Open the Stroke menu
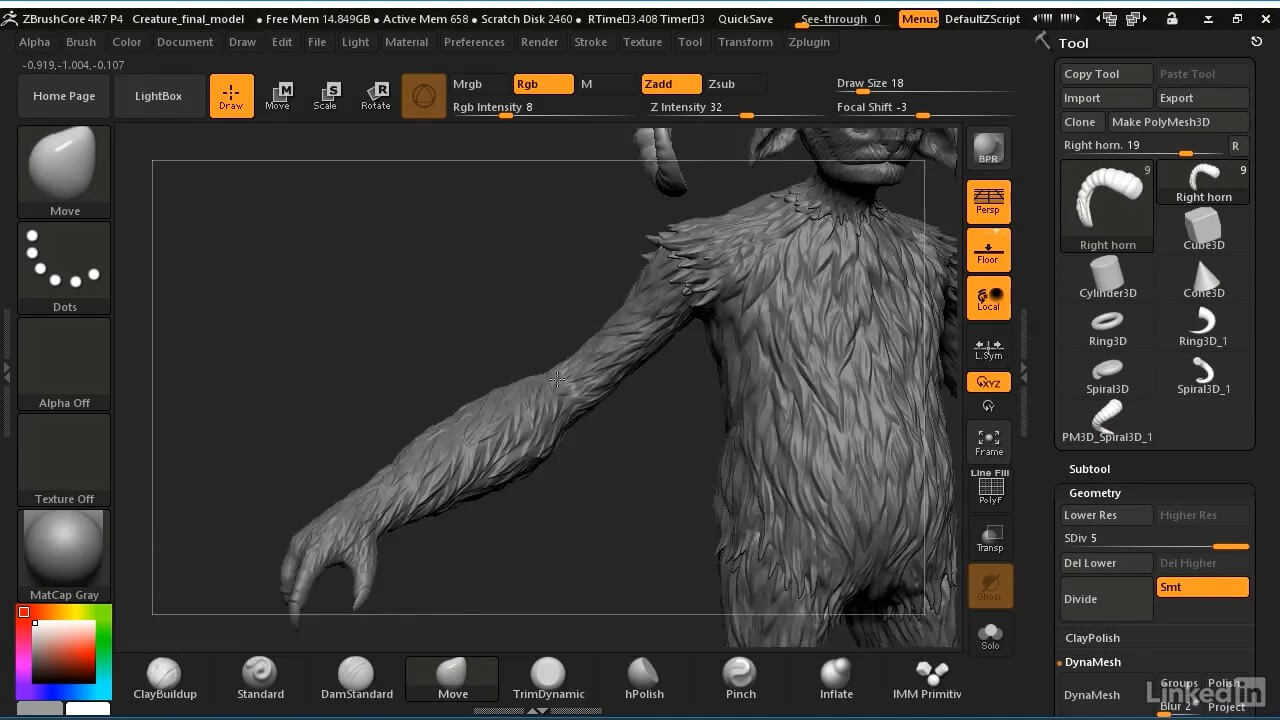1280x720 pixels. (590, 42)
